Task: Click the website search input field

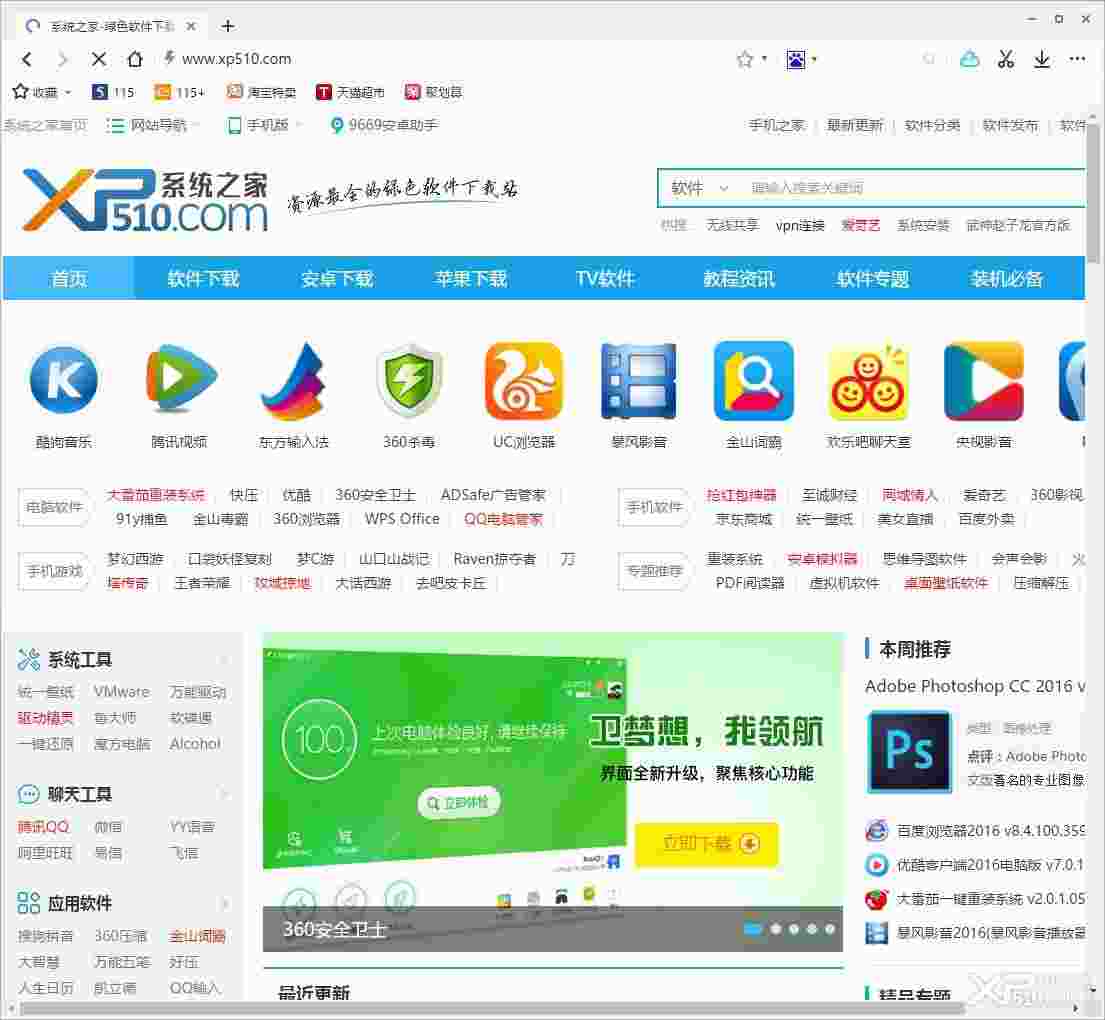Action: tap(915, 188)
